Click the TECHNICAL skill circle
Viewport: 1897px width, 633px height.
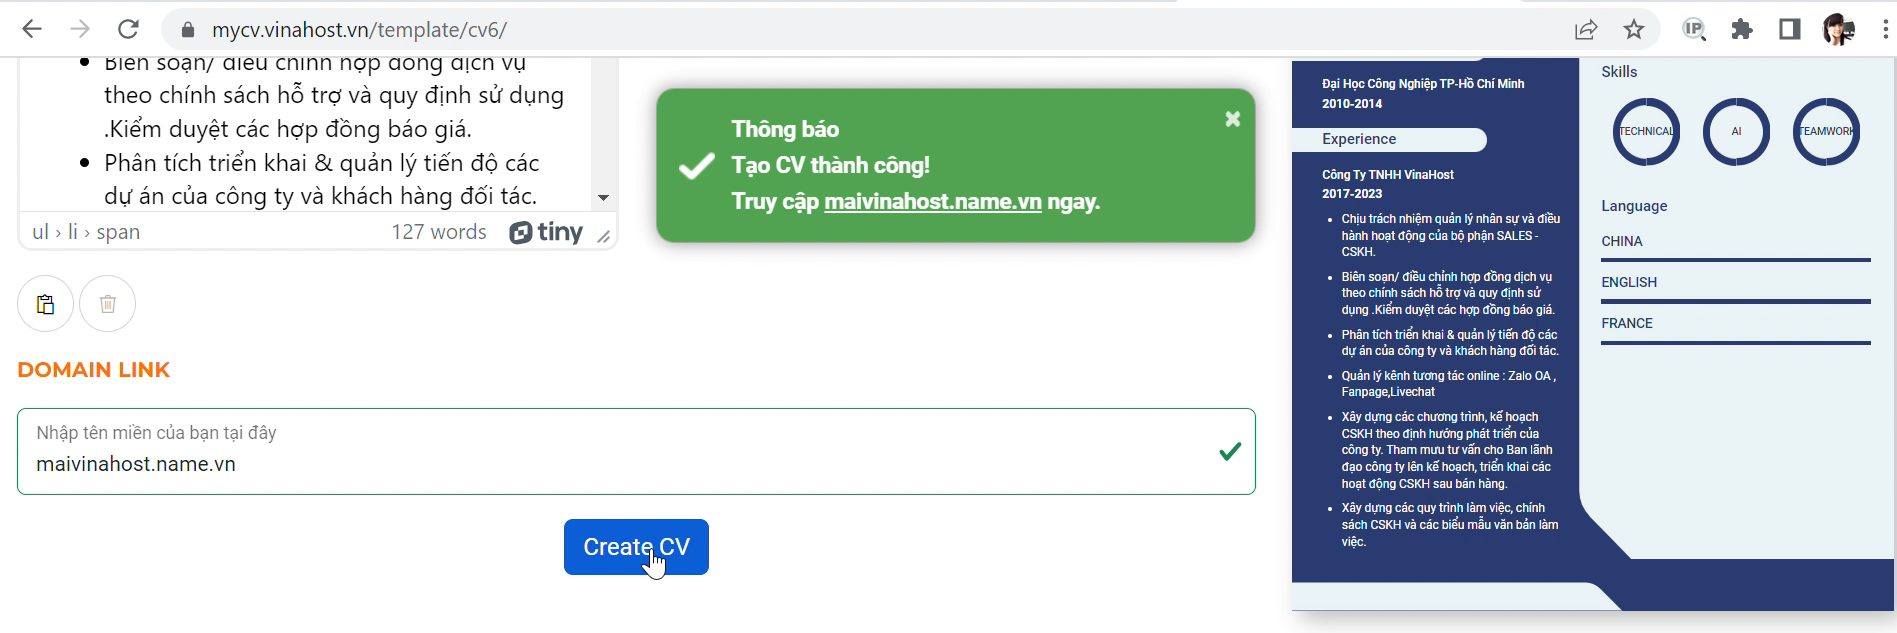pyautogui.click(x=1646, y=131)
